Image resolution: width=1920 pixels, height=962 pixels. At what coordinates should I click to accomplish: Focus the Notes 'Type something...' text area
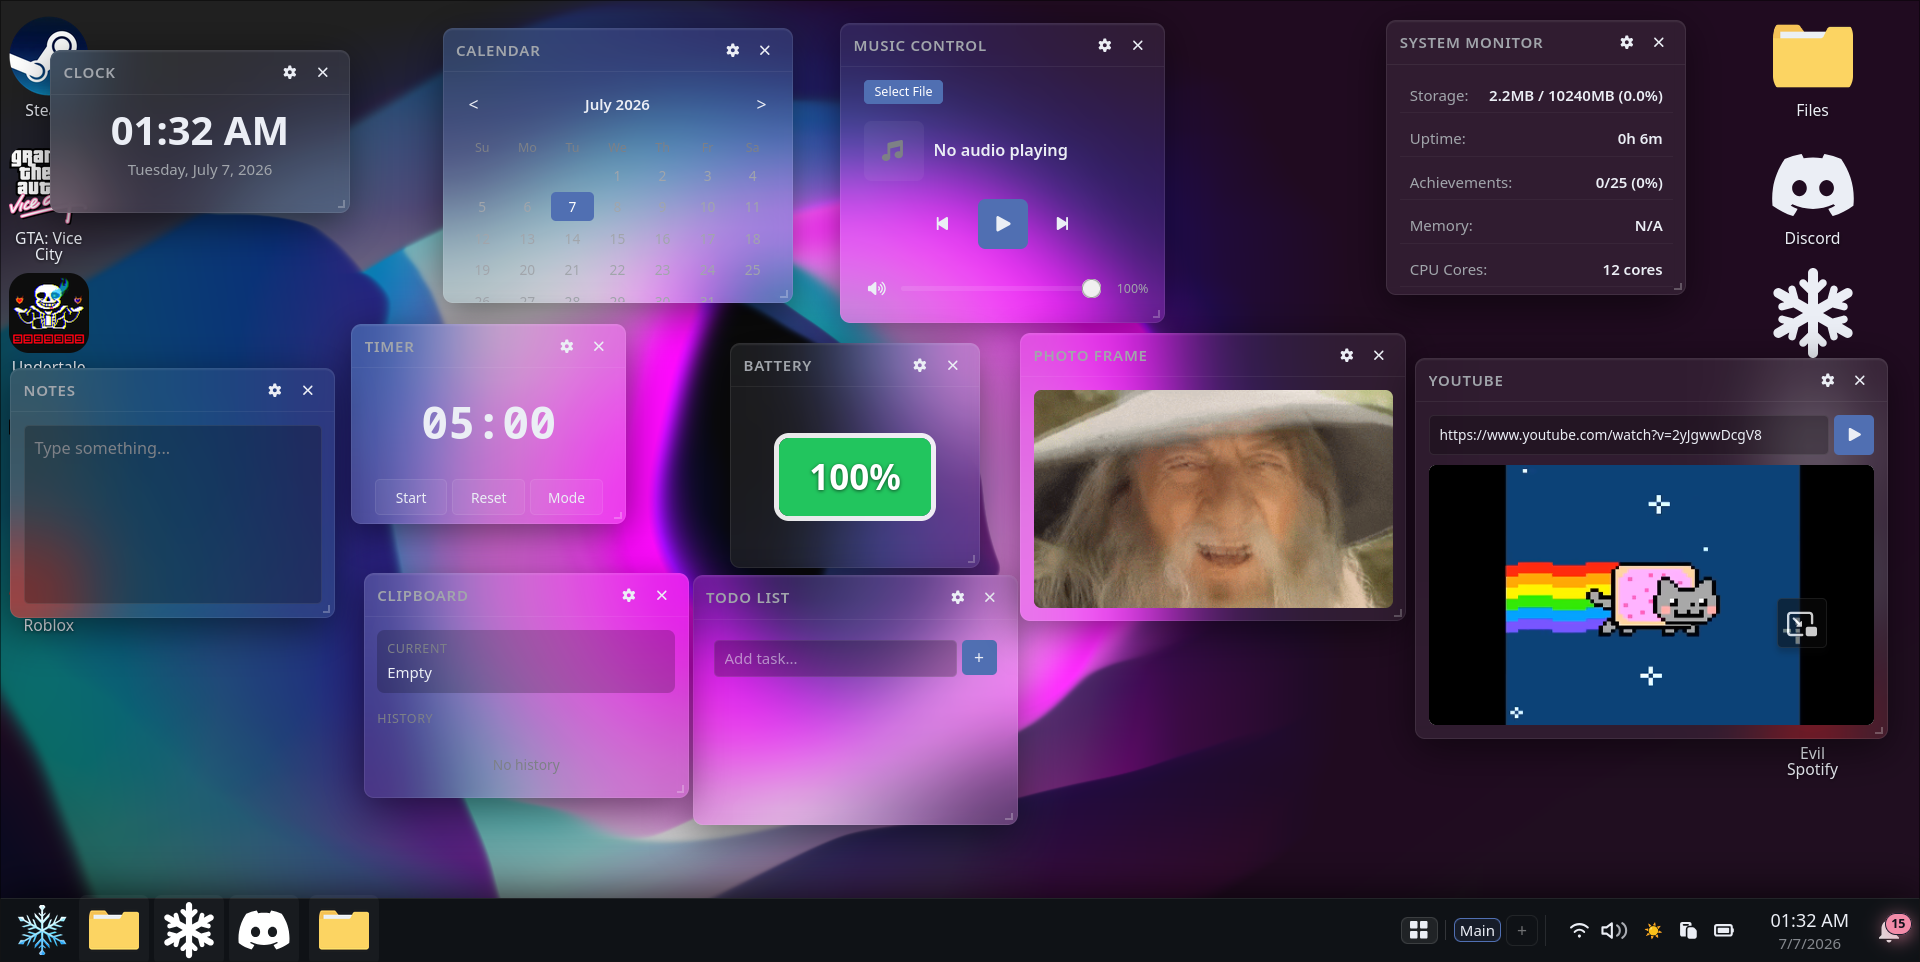point(173,514)
